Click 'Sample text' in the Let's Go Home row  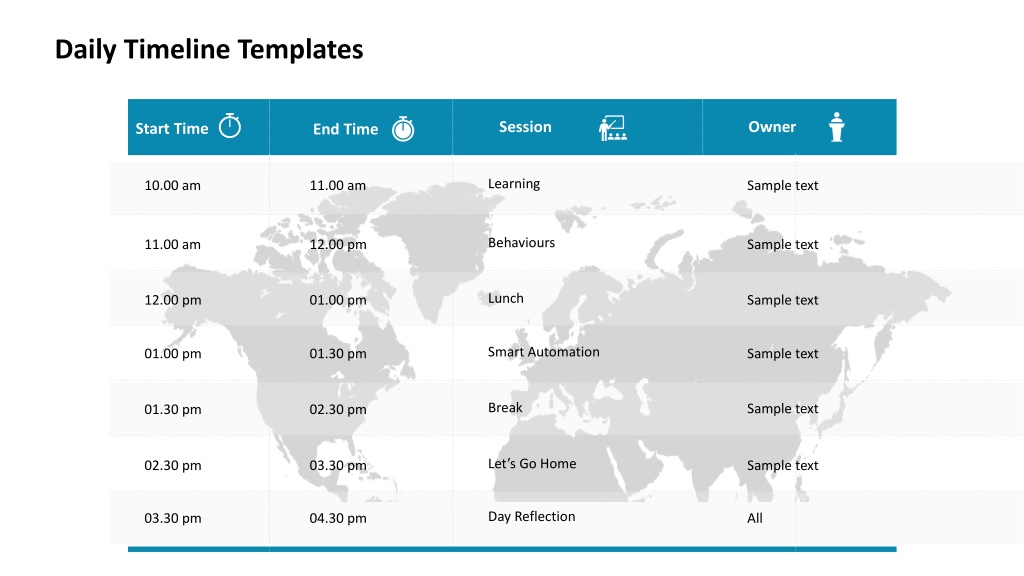point(782,466)
